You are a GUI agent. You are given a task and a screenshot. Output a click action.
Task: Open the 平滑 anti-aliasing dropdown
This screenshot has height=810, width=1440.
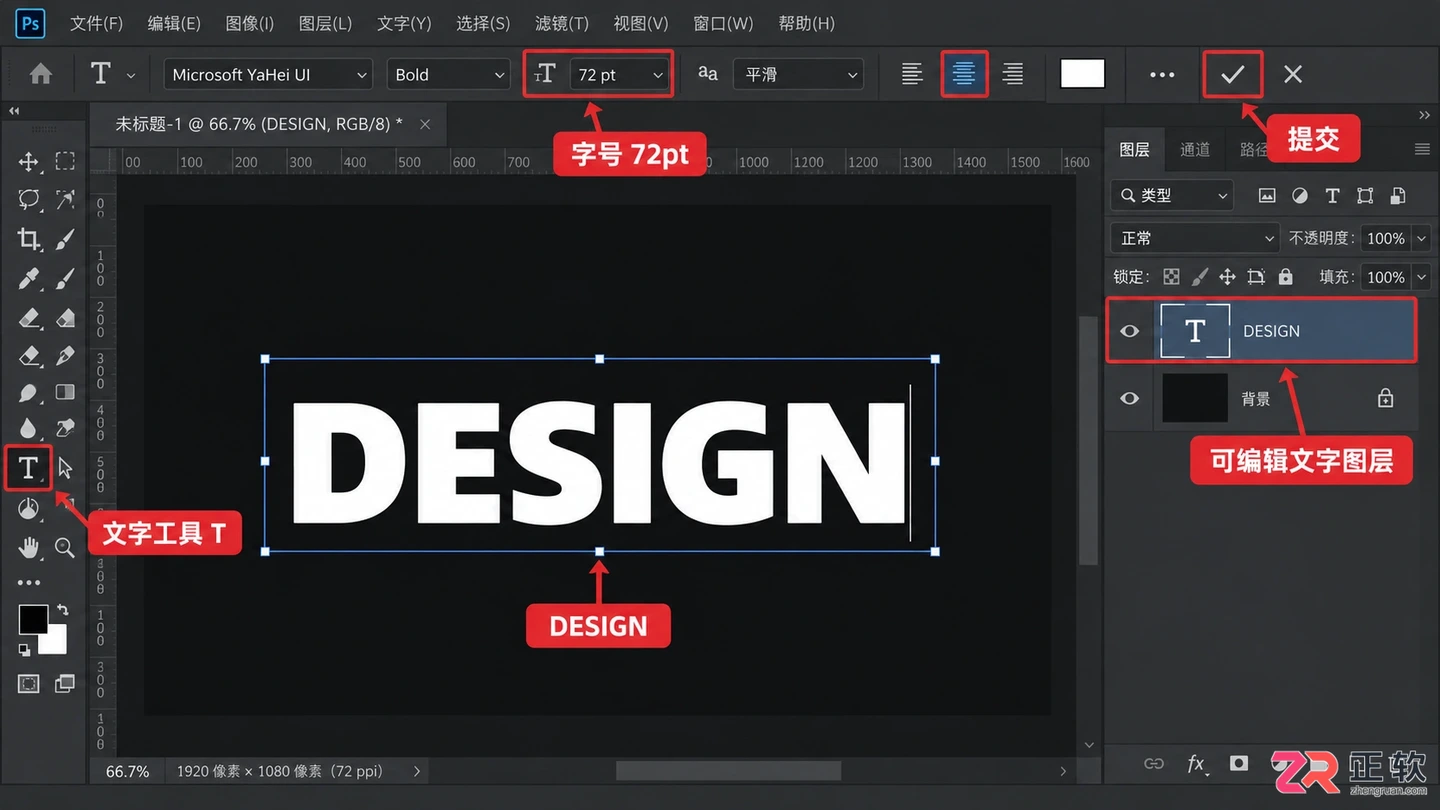tap(799, 74)
